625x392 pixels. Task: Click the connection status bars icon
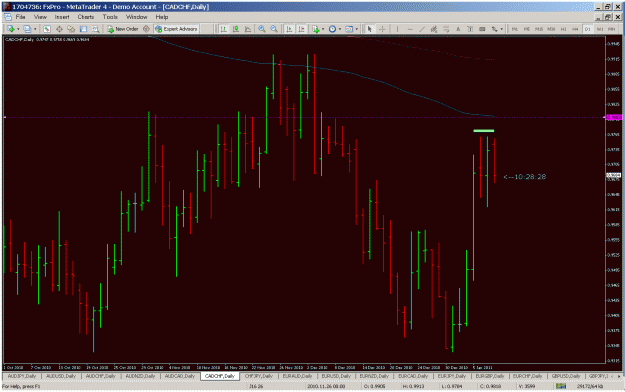561,386
